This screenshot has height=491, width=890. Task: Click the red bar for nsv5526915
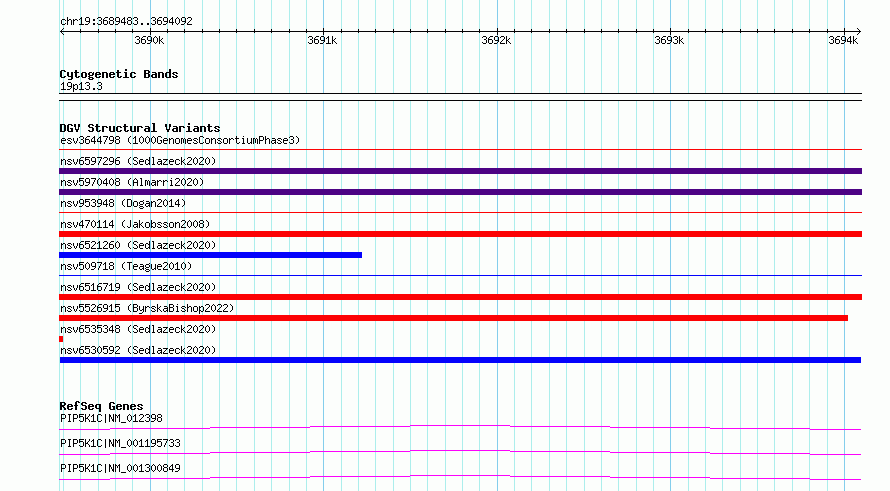[x=454, y=318]
